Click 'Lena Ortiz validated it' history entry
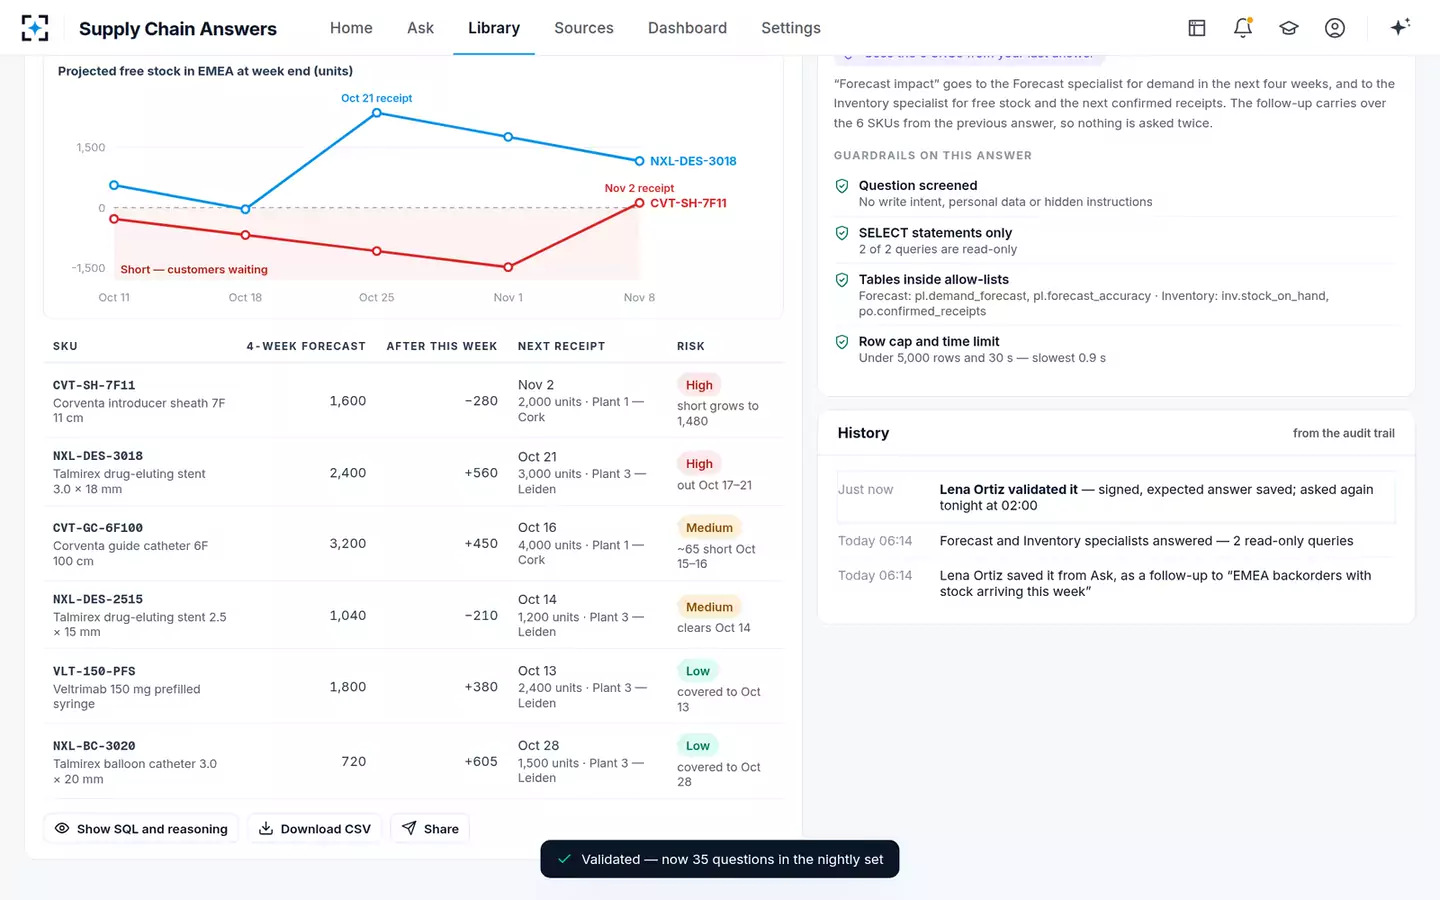The height and width of the screenshot is (900, 1440). pos(1116,497)
